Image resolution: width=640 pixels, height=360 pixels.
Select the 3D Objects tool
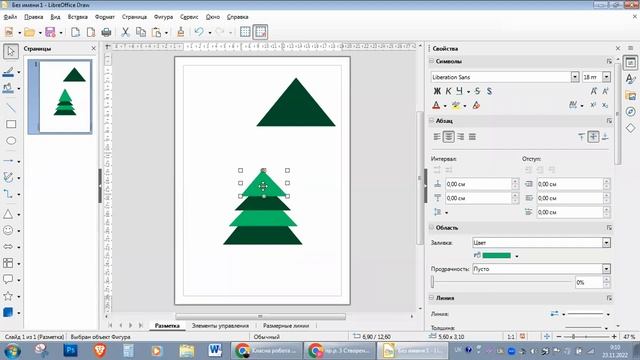(x=8, y=312)
